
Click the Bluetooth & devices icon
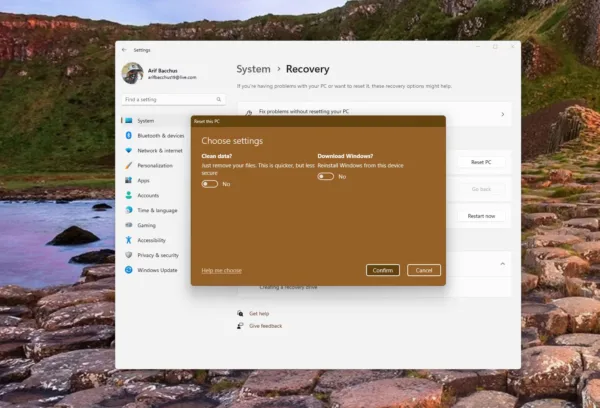click(129, 135)
